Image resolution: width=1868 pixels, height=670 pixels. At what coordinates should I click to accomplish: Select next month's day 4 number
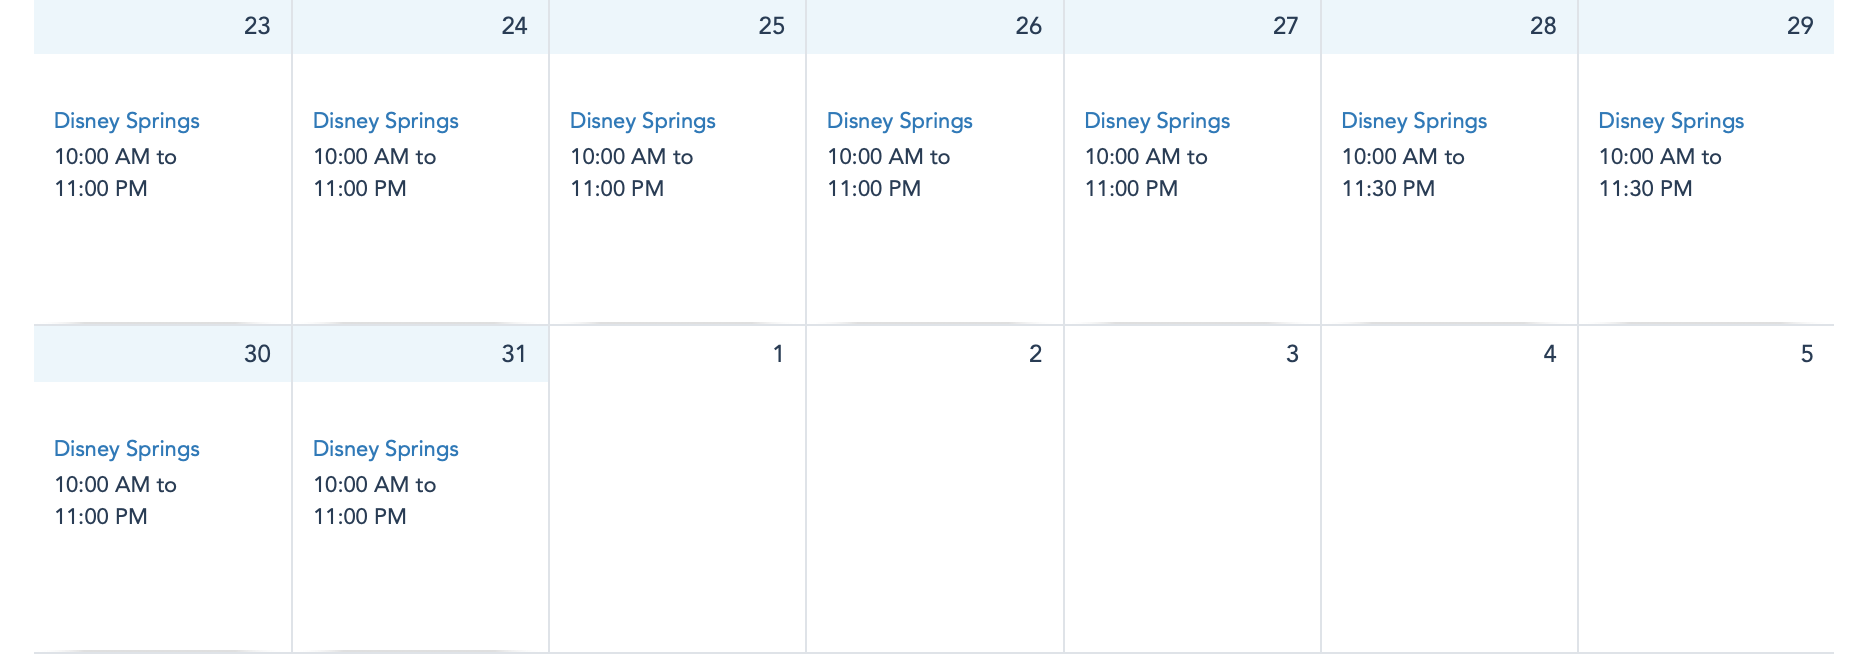(1549, 354)
